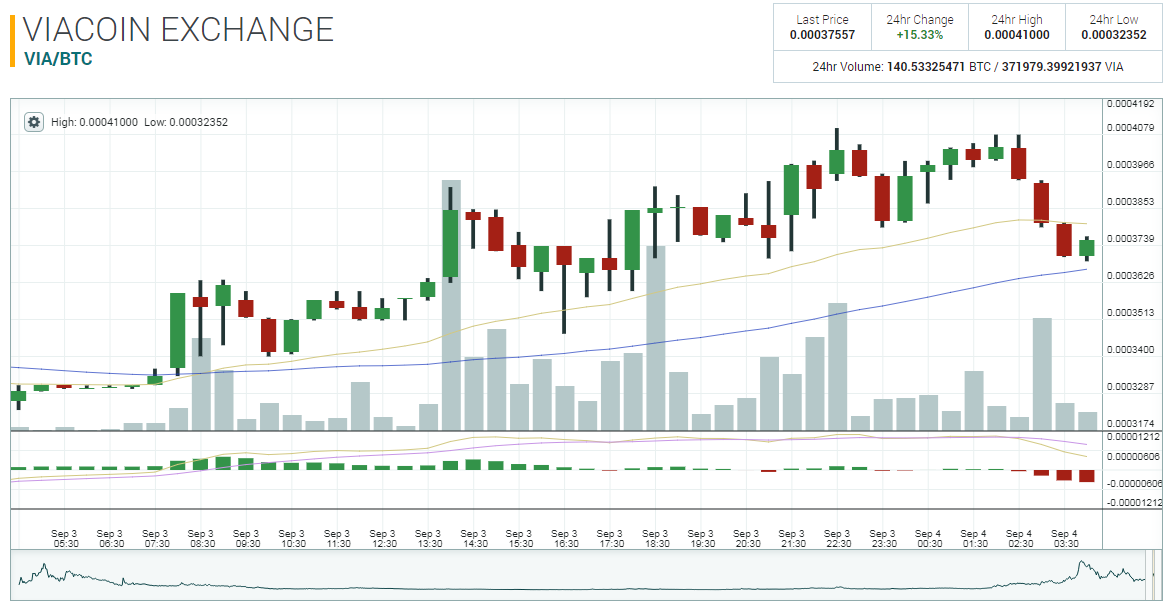Click time label Sep 3 18:30
The height and width of the screenshot is (608, 1171).
(657, 539)
